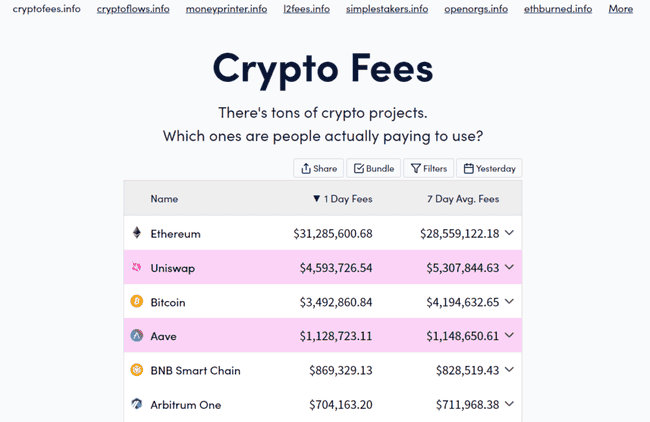Click the Name column header

[164, 199]
